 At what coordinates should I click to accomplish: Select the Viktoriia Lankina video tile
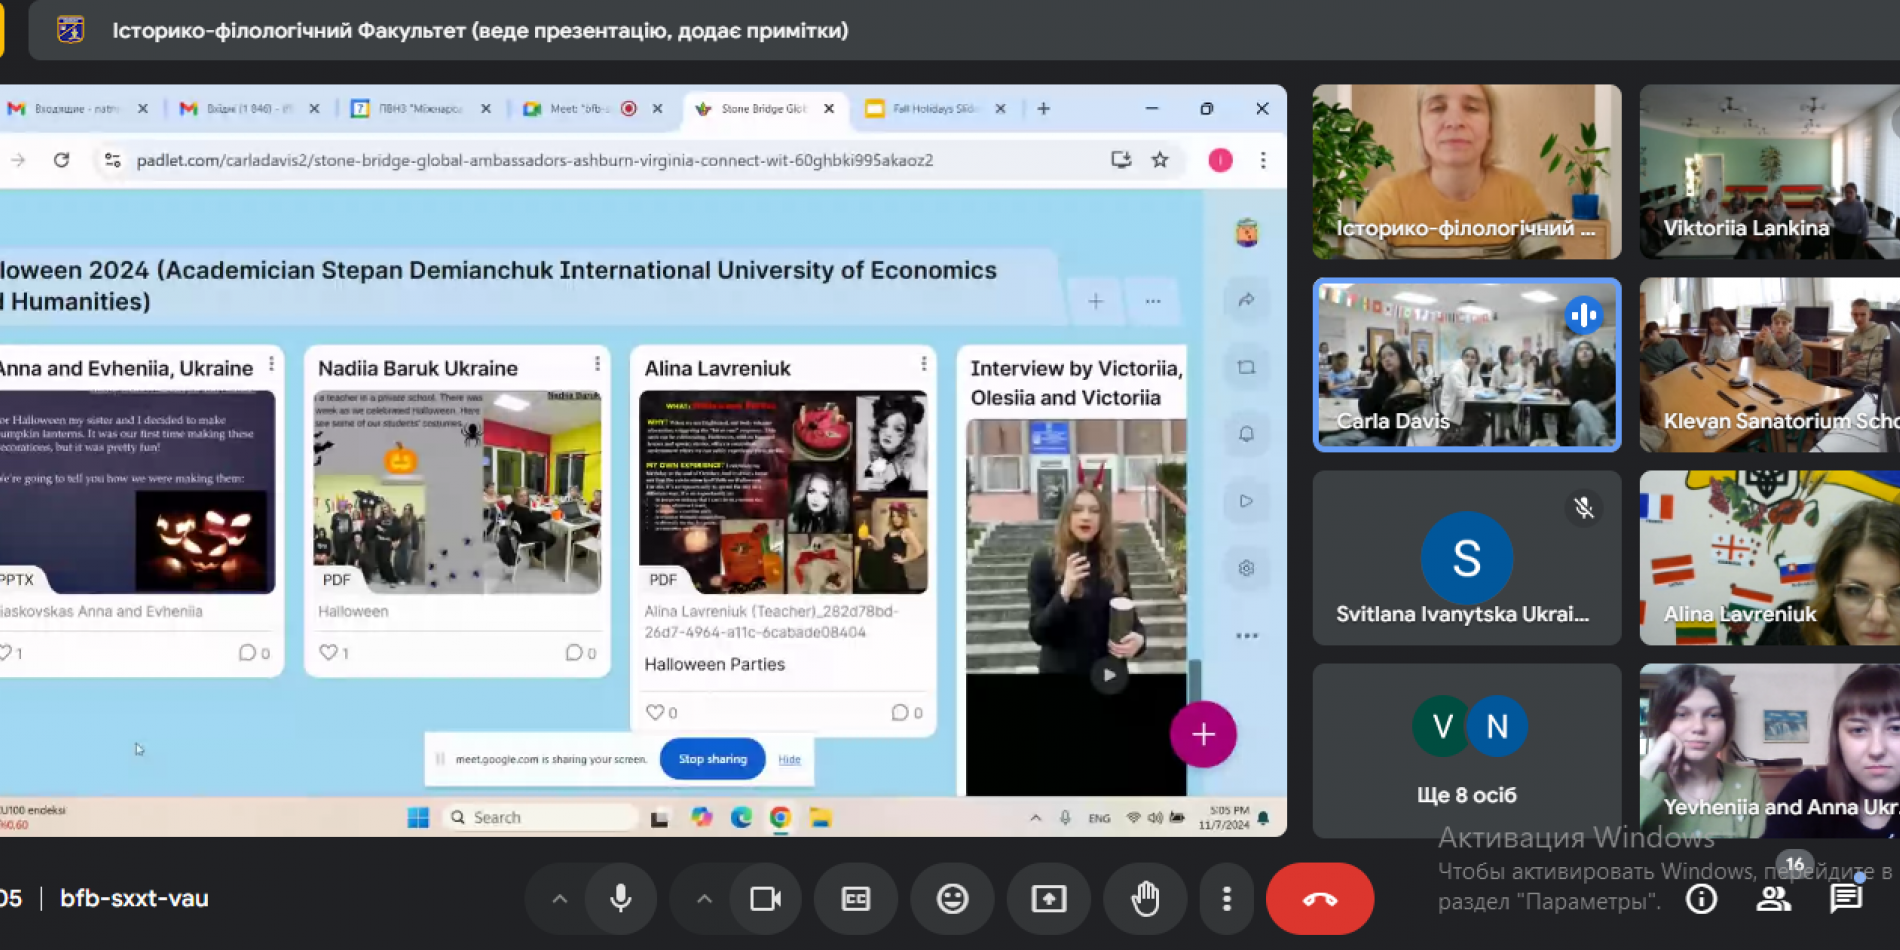(x=1769, y=171)
